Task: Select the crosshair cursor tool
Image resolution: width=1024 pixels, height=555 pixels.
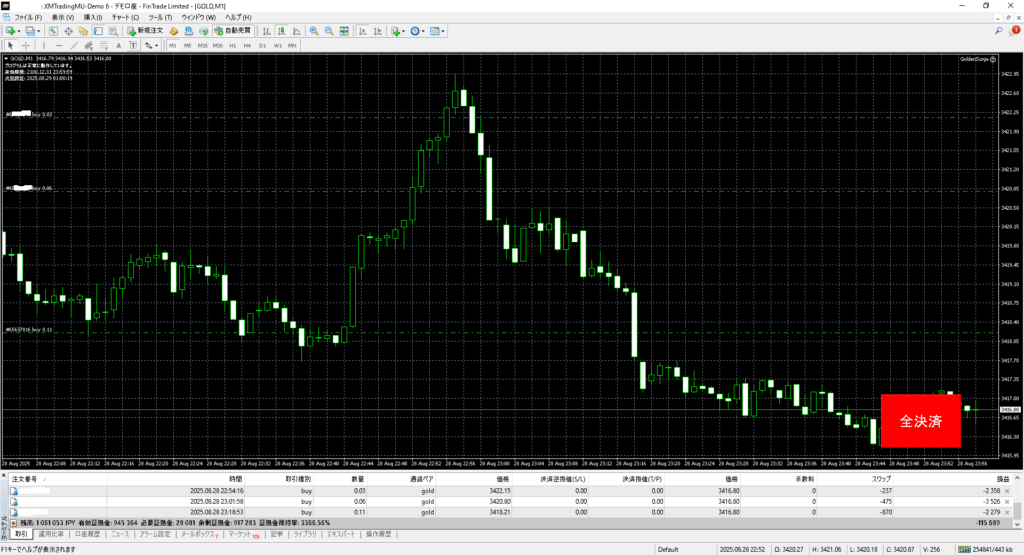Action: [x=25, y=45]
